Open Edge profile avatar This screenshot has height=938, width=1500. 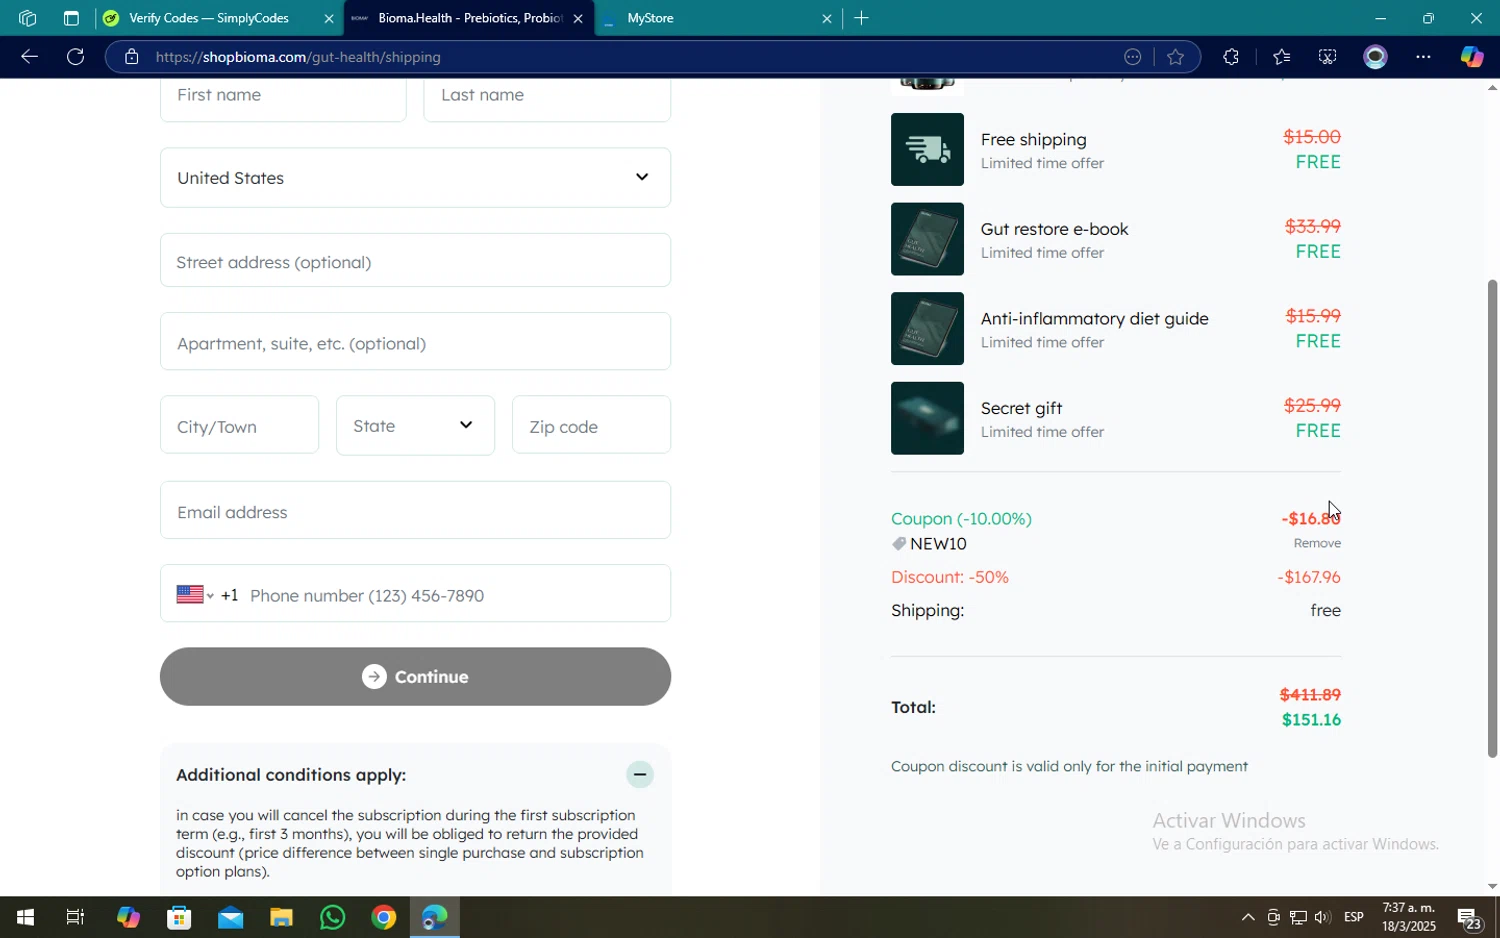click(1376, 57)
